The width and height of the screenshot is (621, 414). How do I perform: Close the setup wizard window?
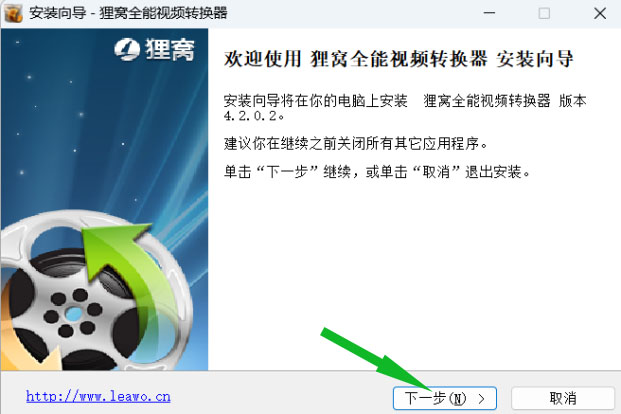600,13
